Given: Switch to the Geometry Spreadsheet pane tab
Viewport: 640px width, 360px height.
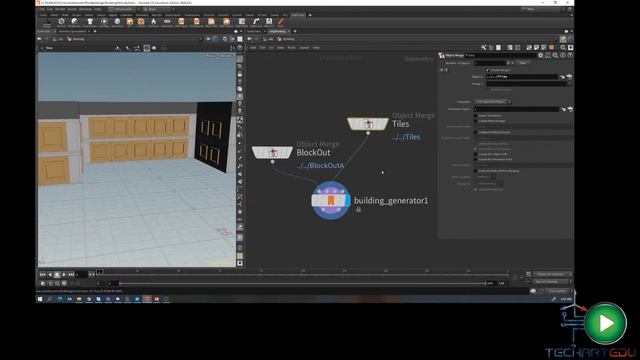Looking at the screenshot, I should 72,31.
